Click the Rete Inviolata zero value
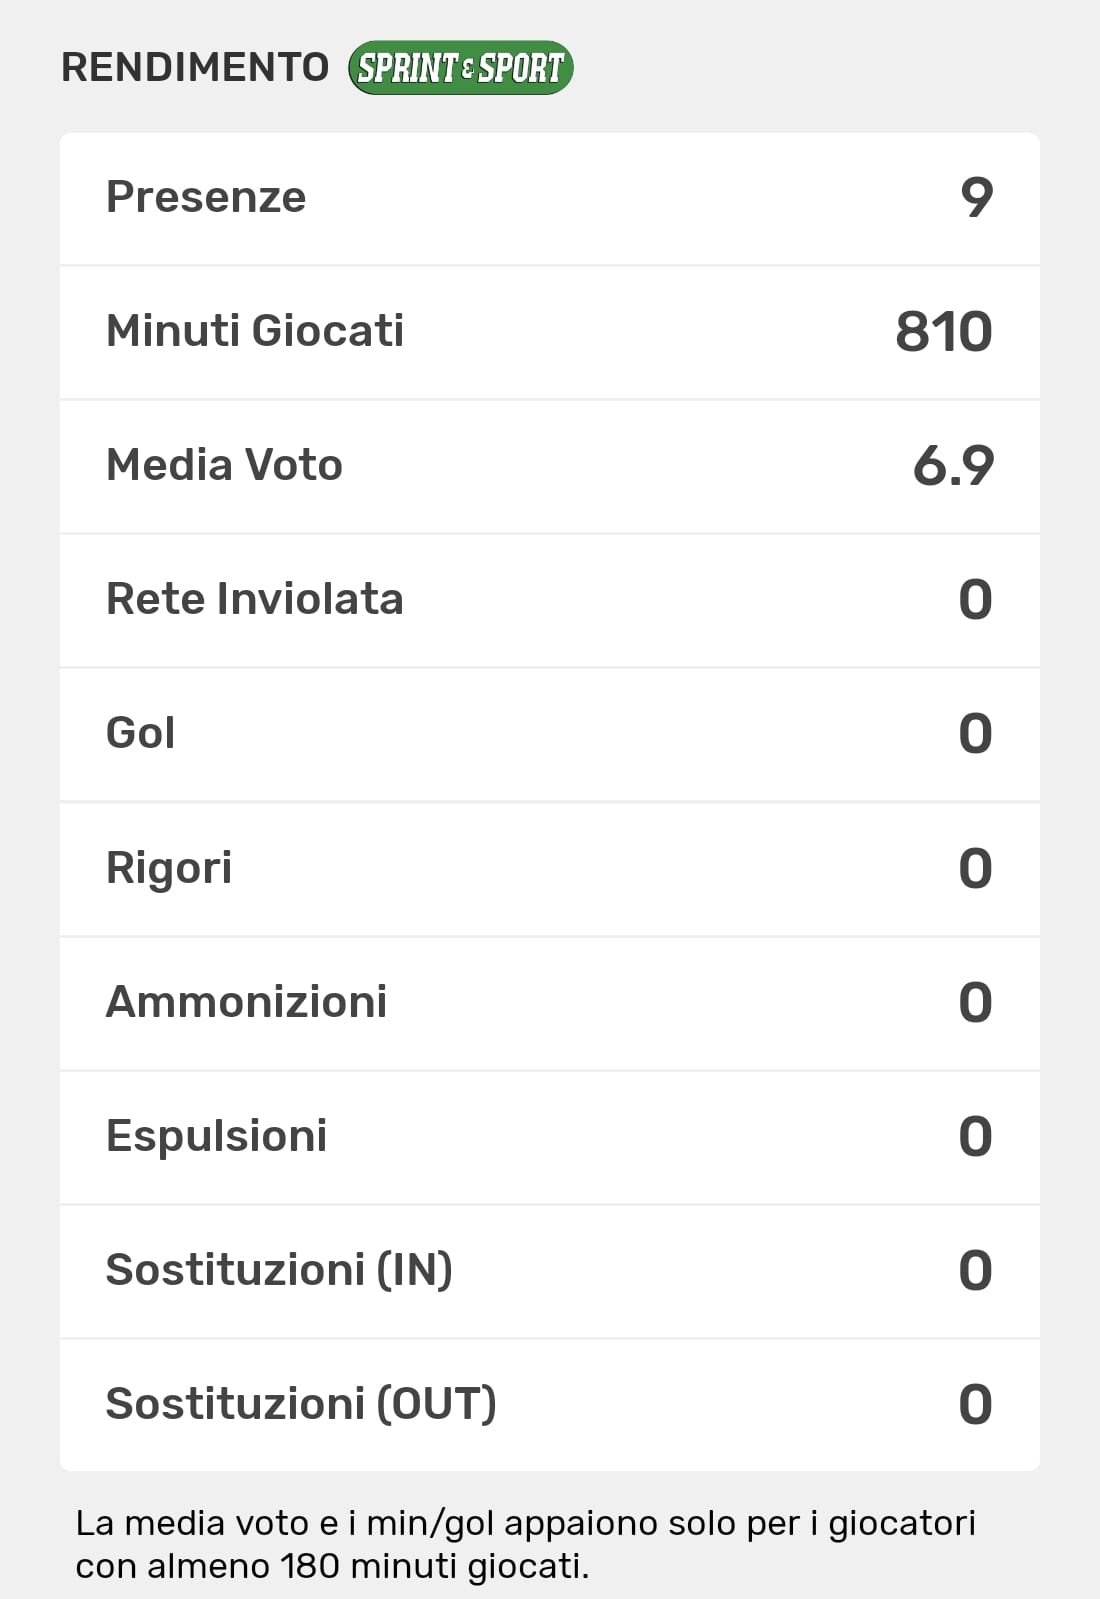1100x1599 pixels. [x=975, y=600]
